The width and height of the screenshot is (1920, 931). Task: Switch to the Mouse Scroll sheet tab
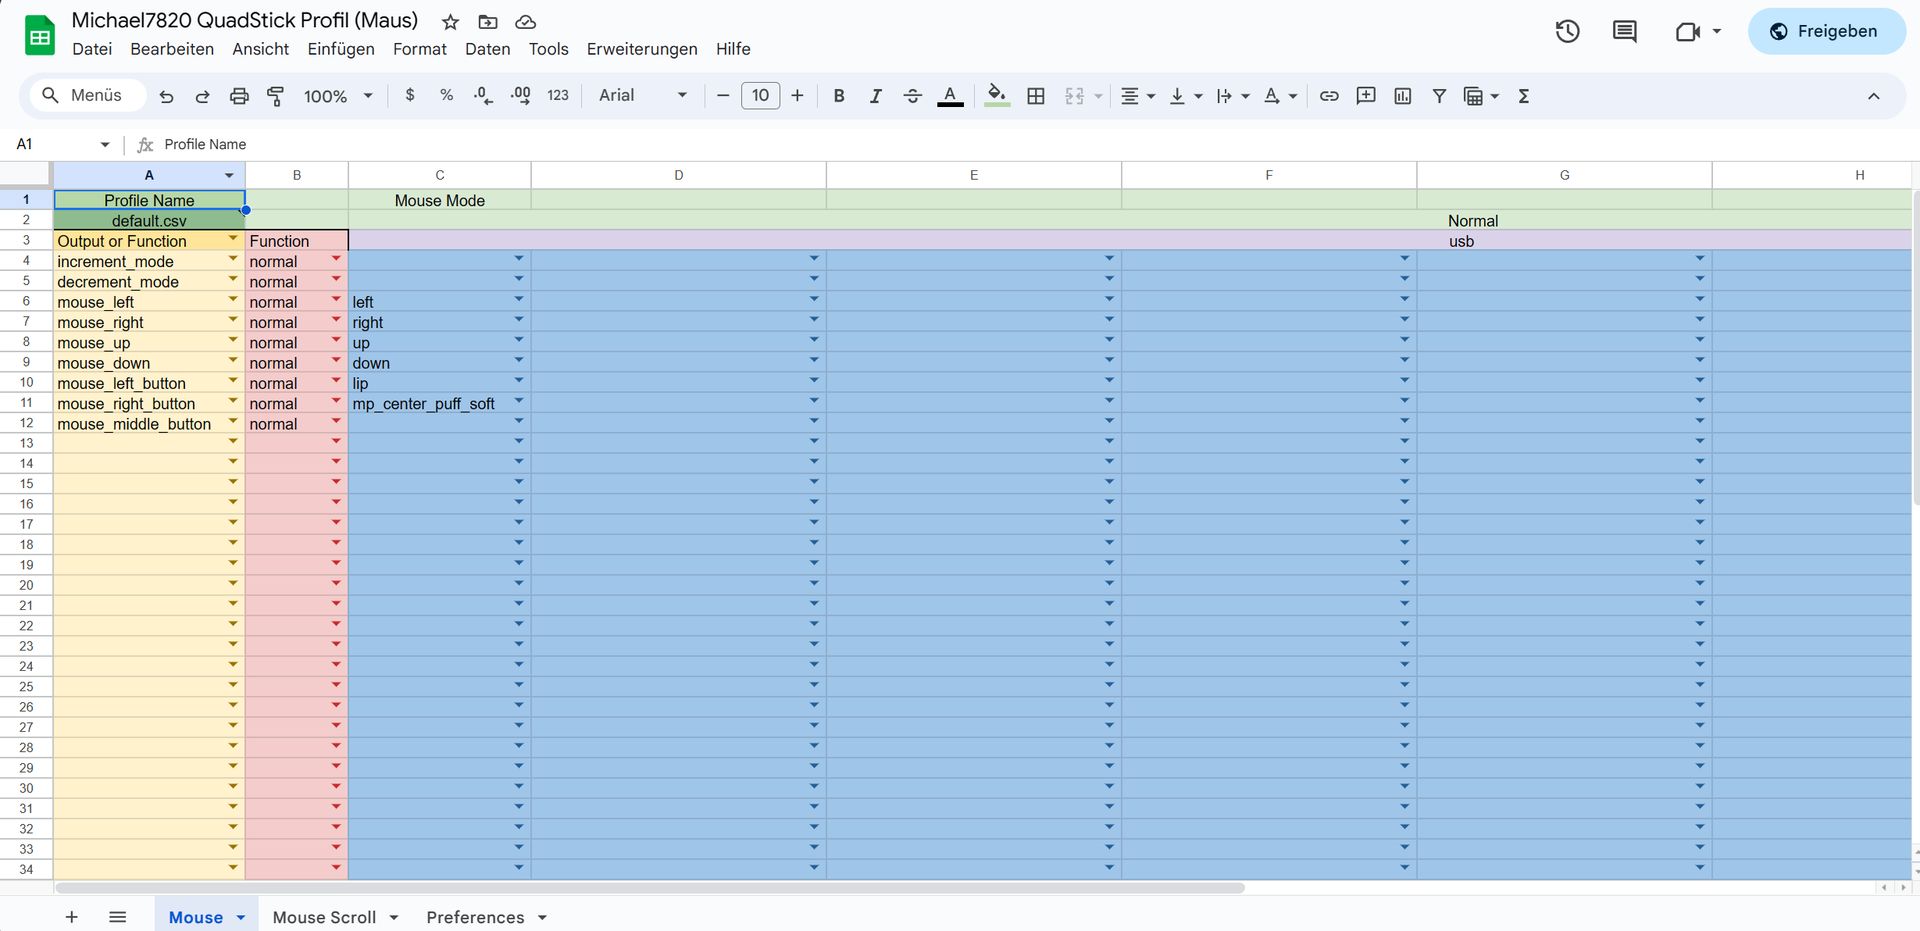pos(324,917)
